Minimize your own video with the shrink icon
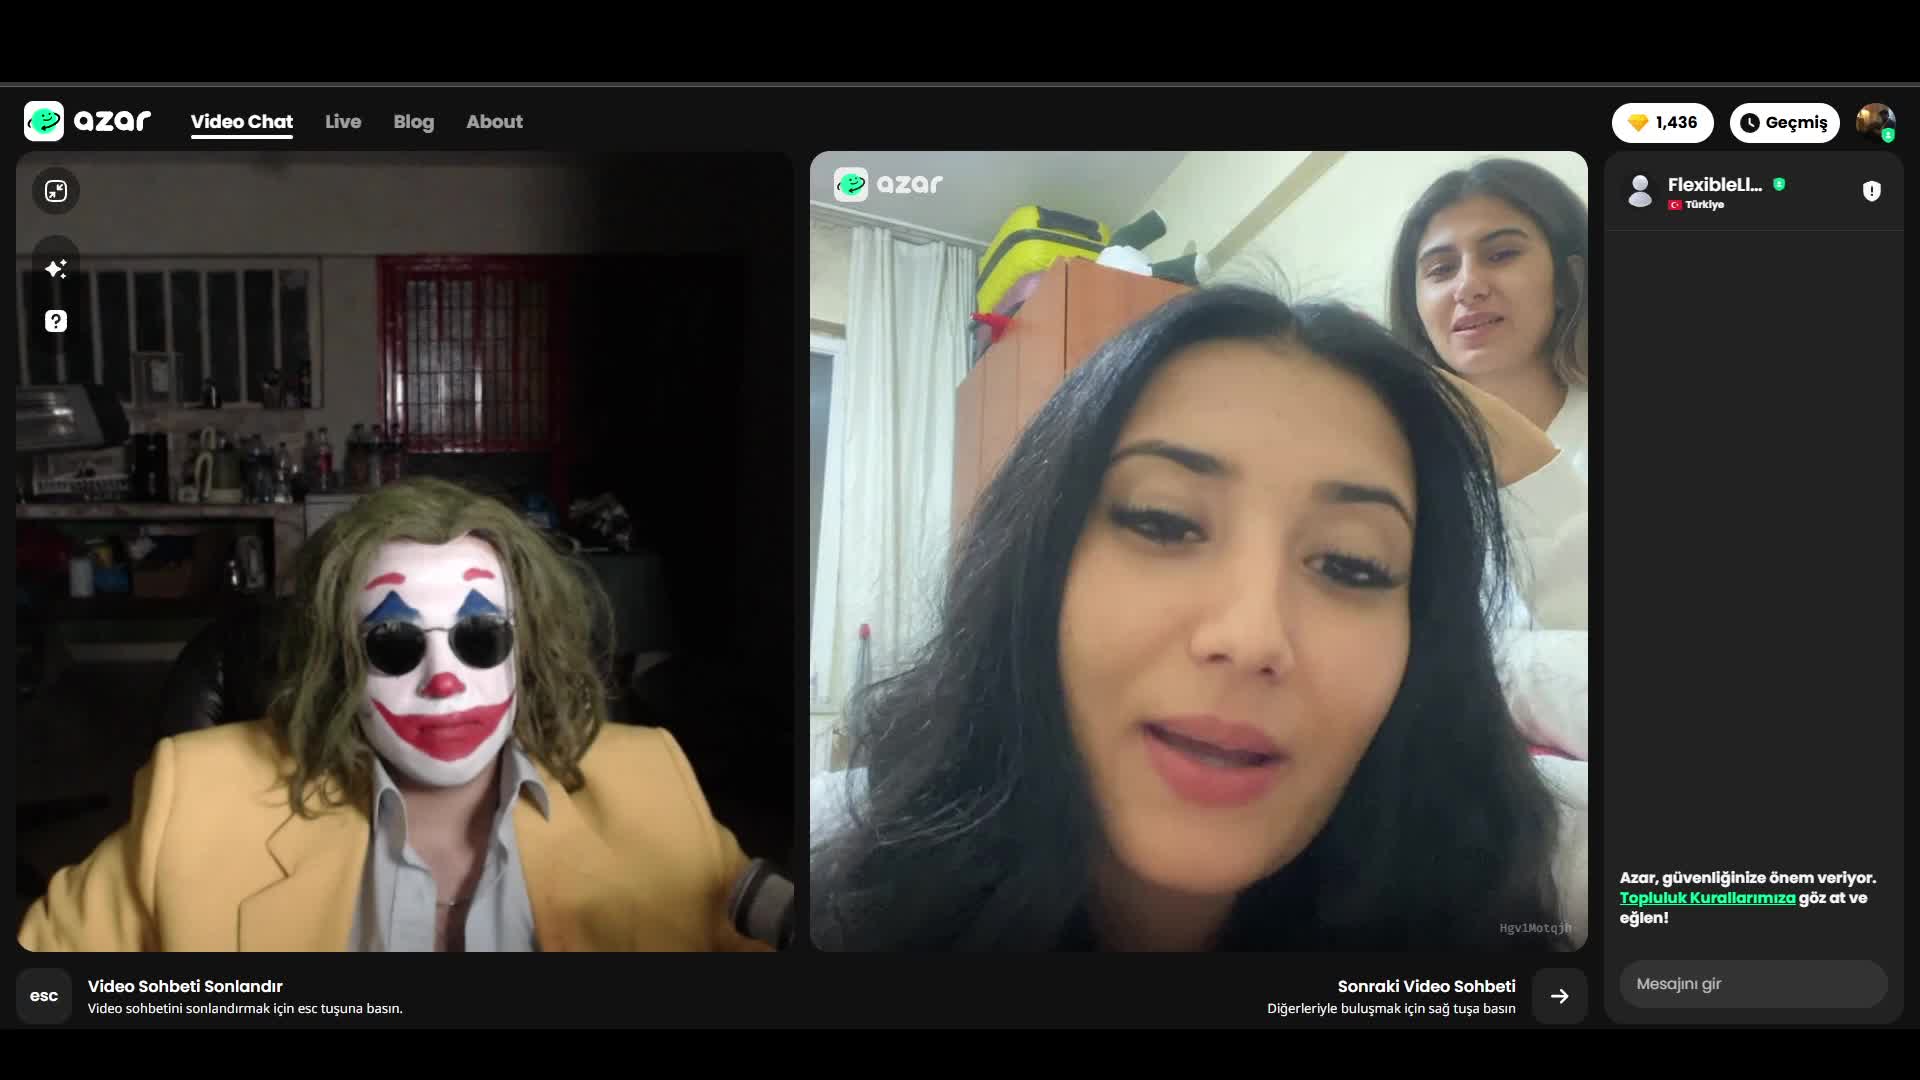The height and width of the screenshot is (1080, 1920). click(56, 191)
